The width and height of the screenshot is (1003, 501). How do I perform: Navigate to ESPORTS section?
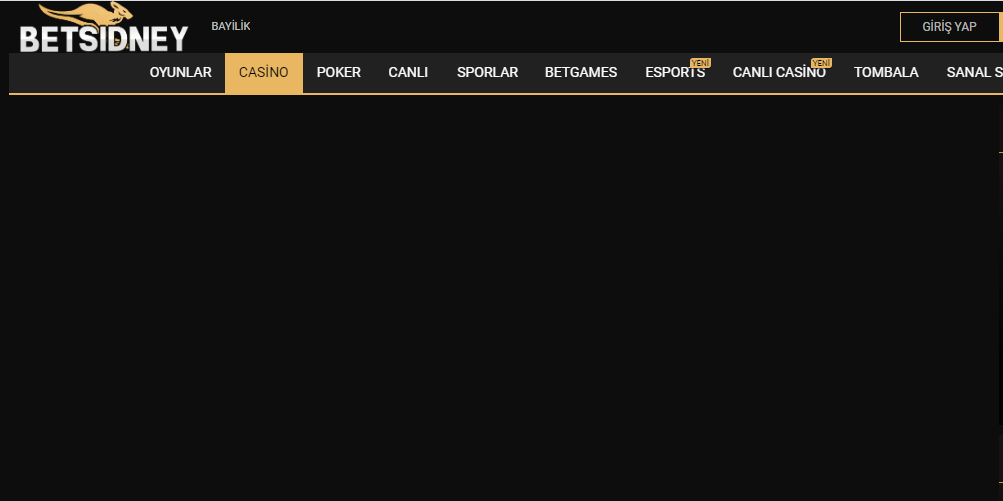point(675,72)
